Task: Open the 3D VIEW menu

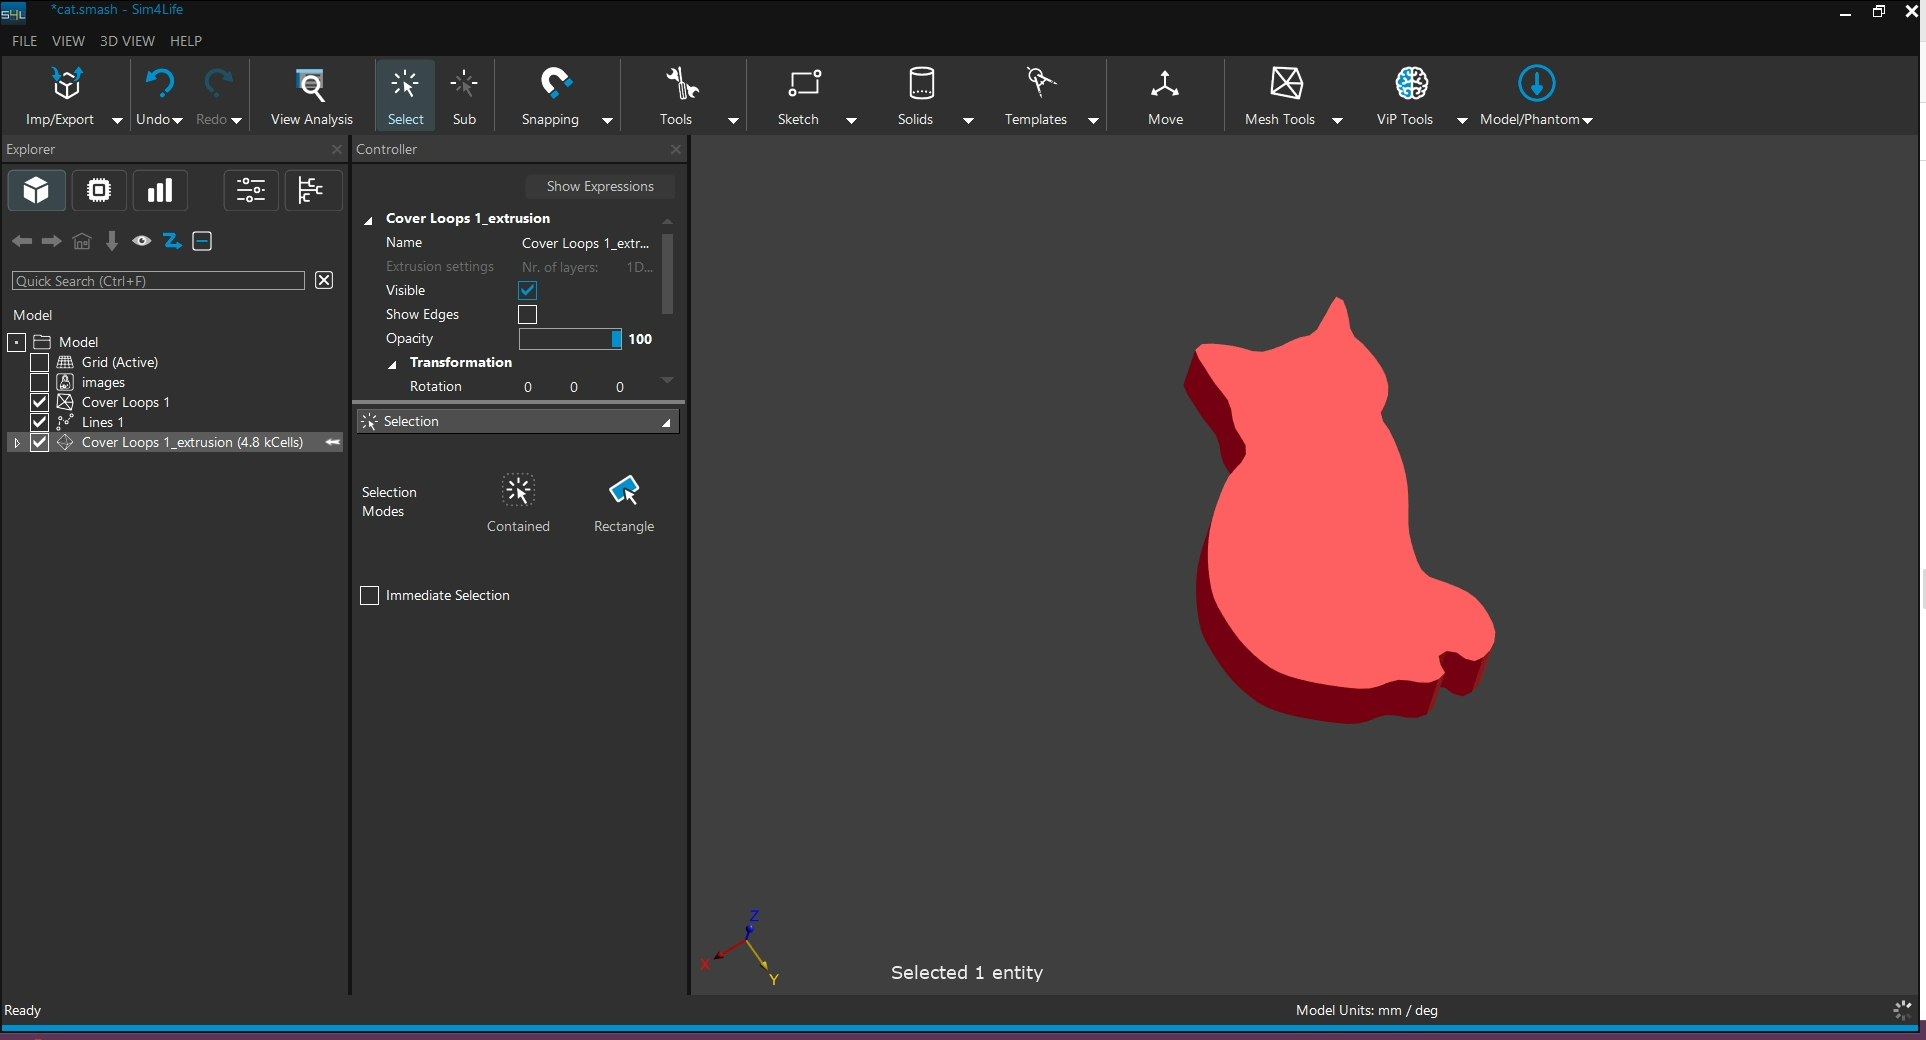Action: 127,41
